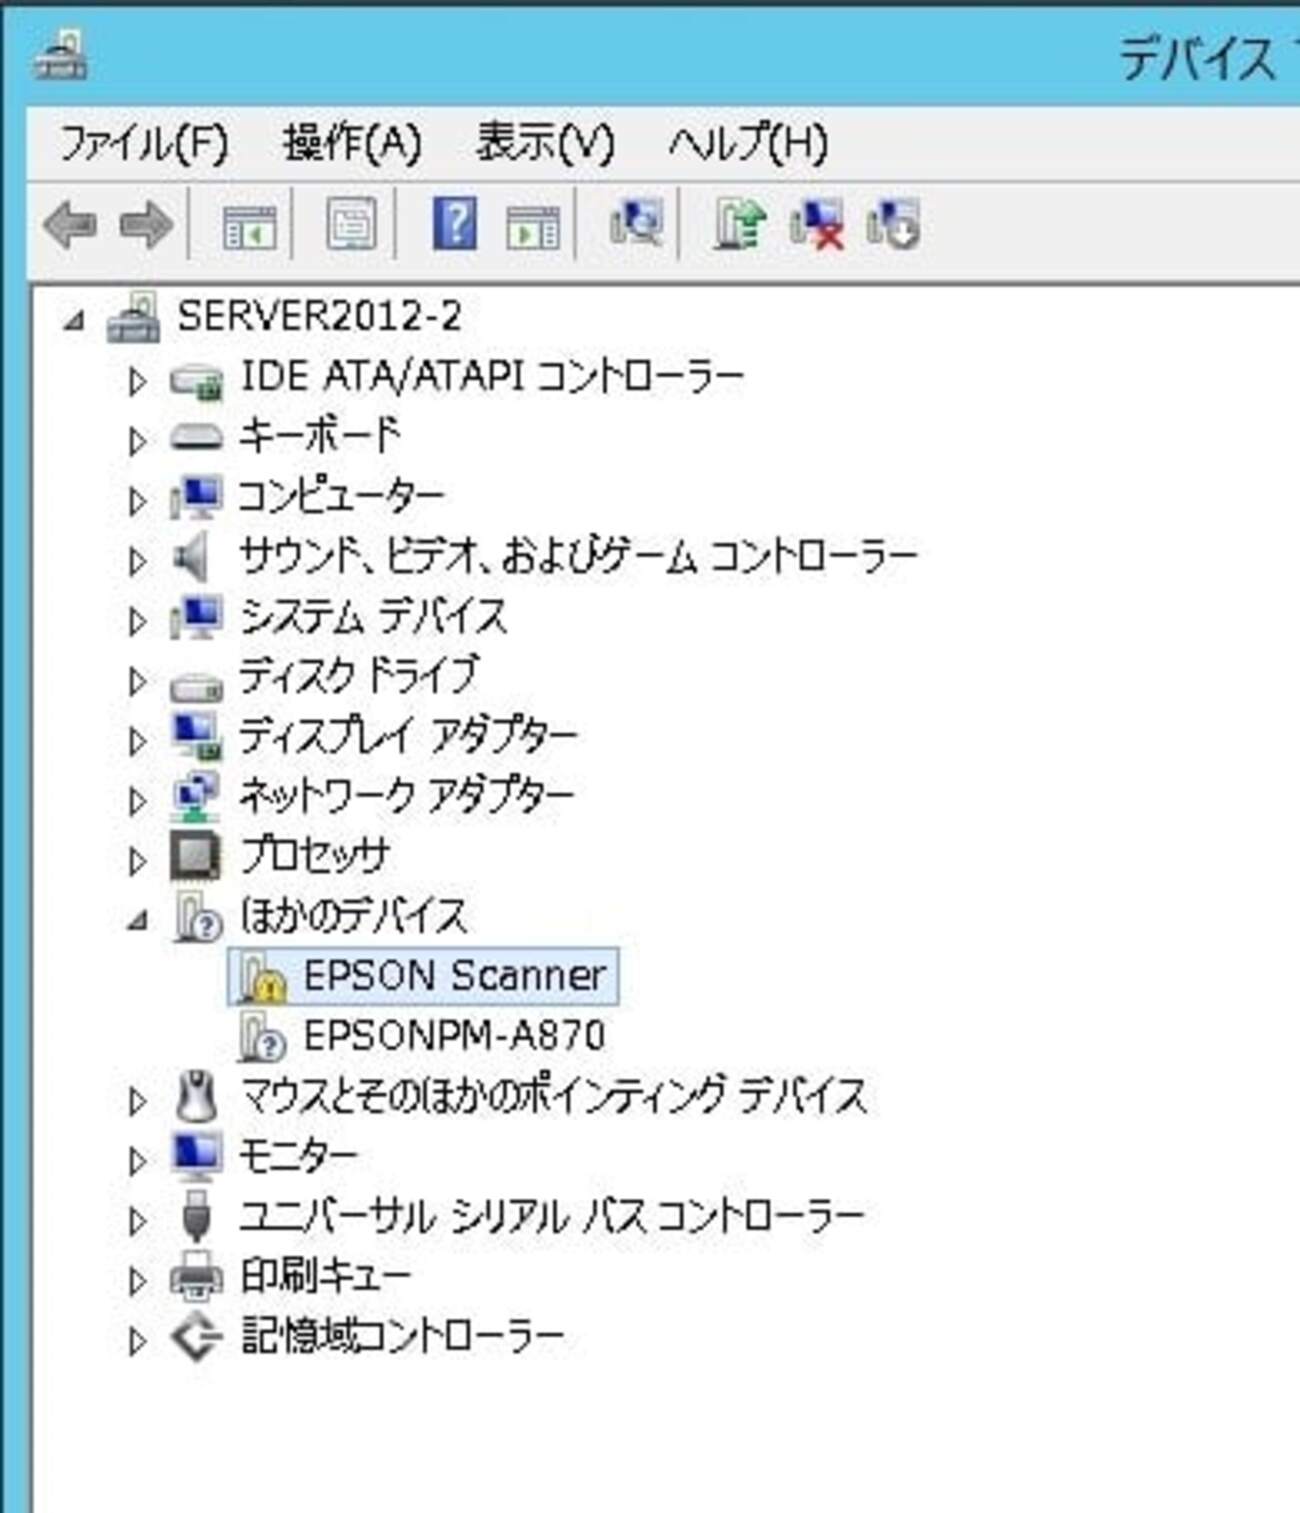Viewport: 1300px width, 1513px height.
Task: Open the ファイル(F) menu
Action: tap(144, 143)
